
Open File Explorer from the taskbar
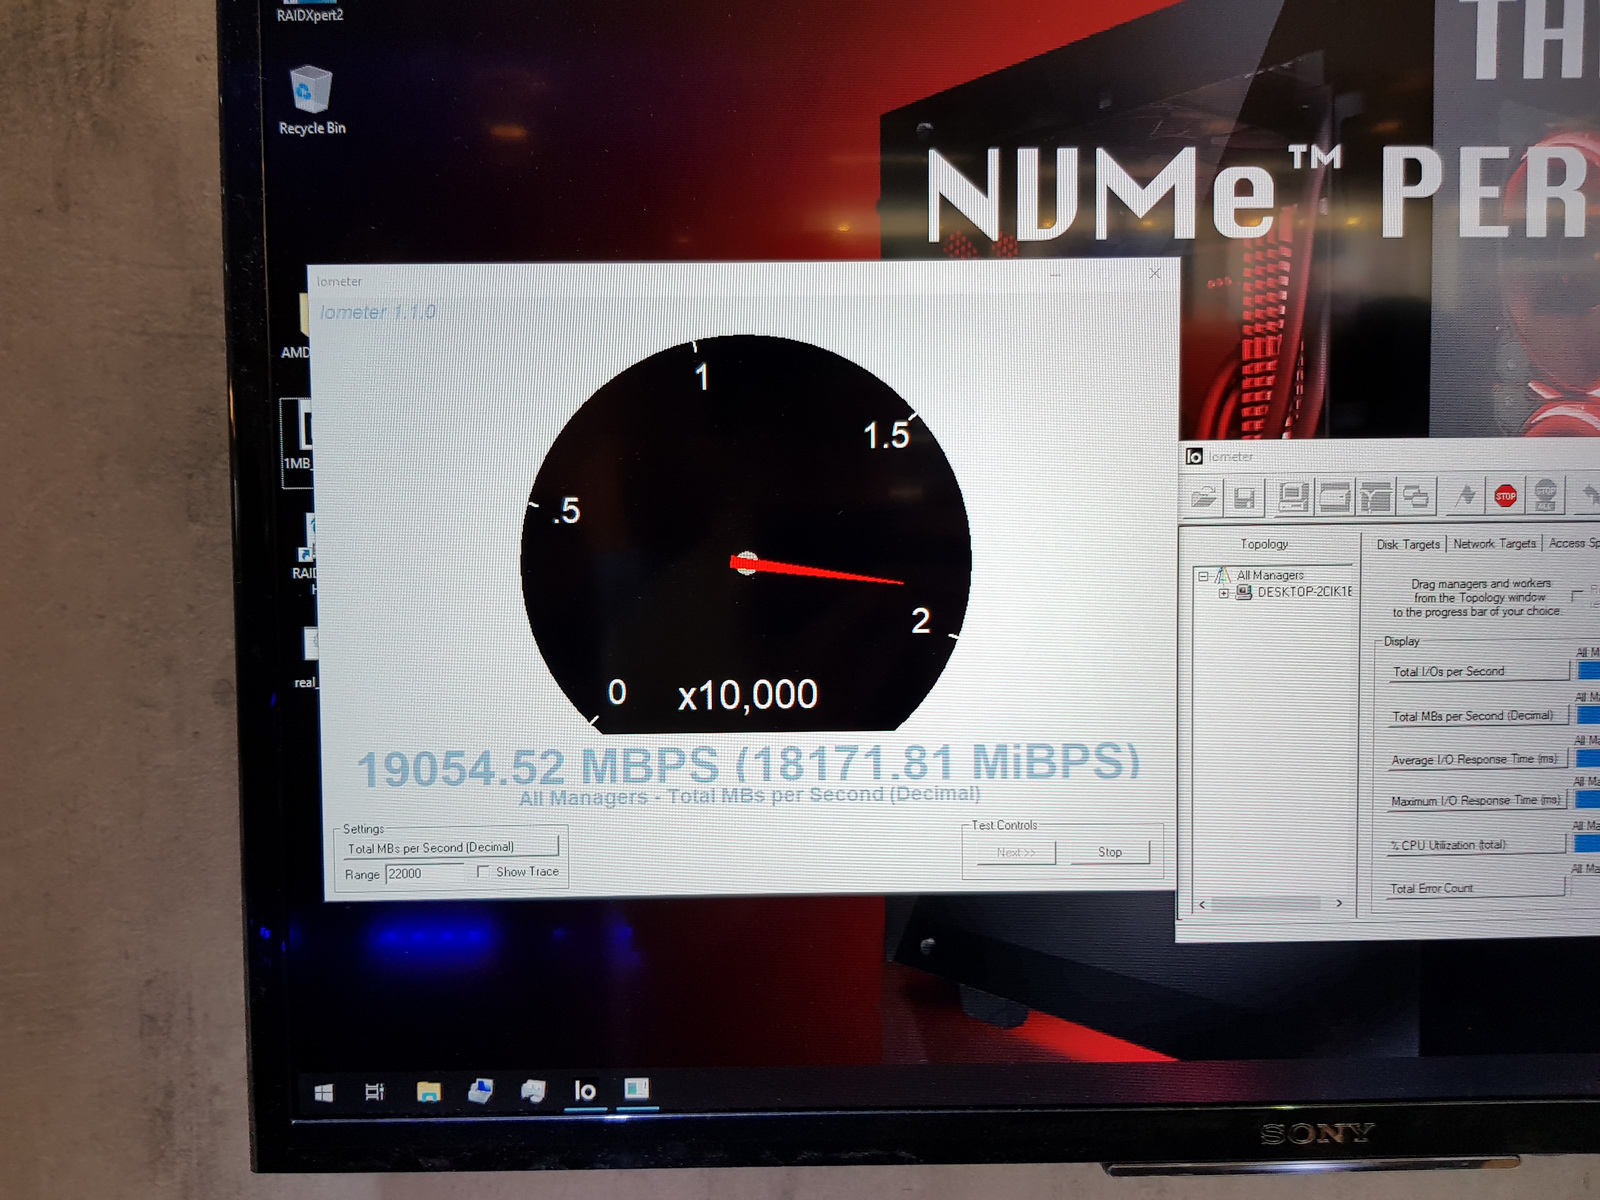click(429, 1091)
